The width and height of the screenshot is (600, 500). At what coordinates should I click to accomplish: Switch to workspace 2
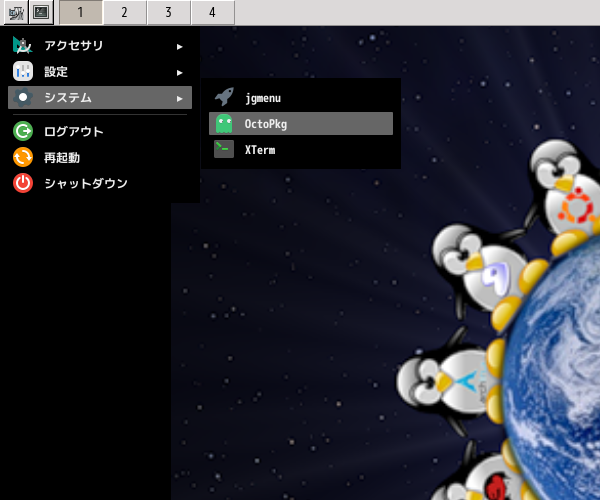point(125,12)
